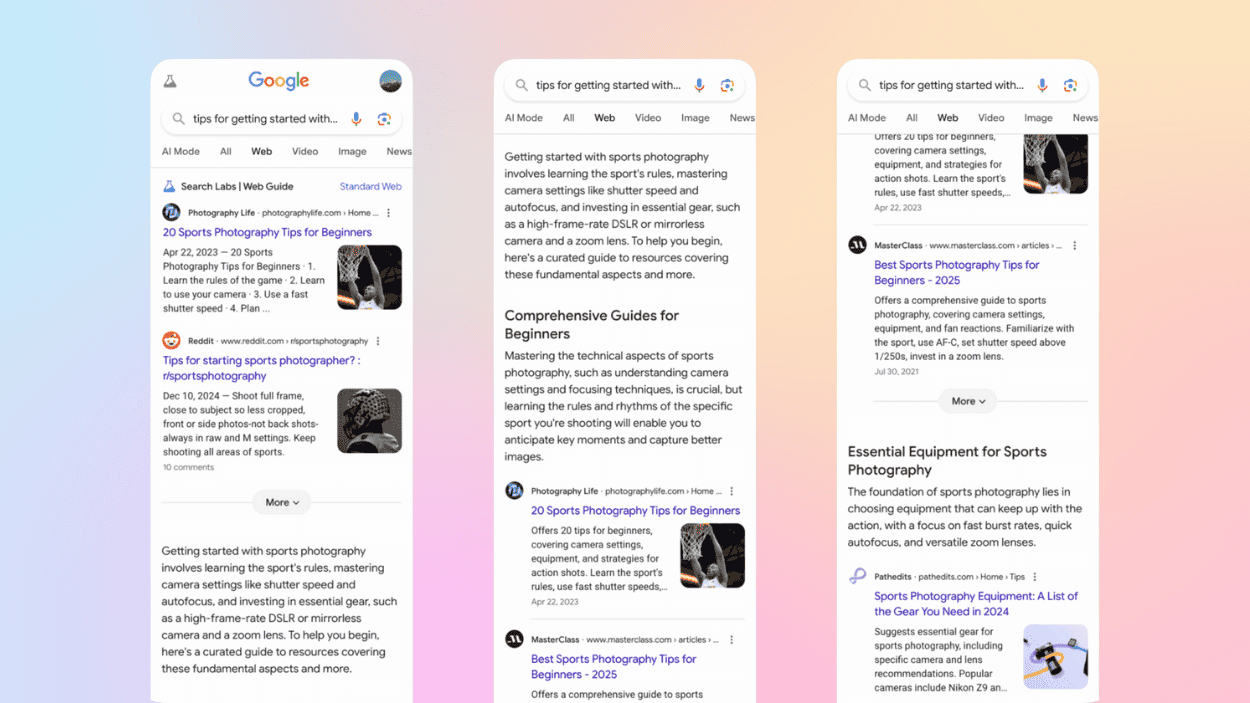Click the MasterClass favicon in the middle phone
The width and height of the screenshot is (1250, 703).
coord(514,639)
